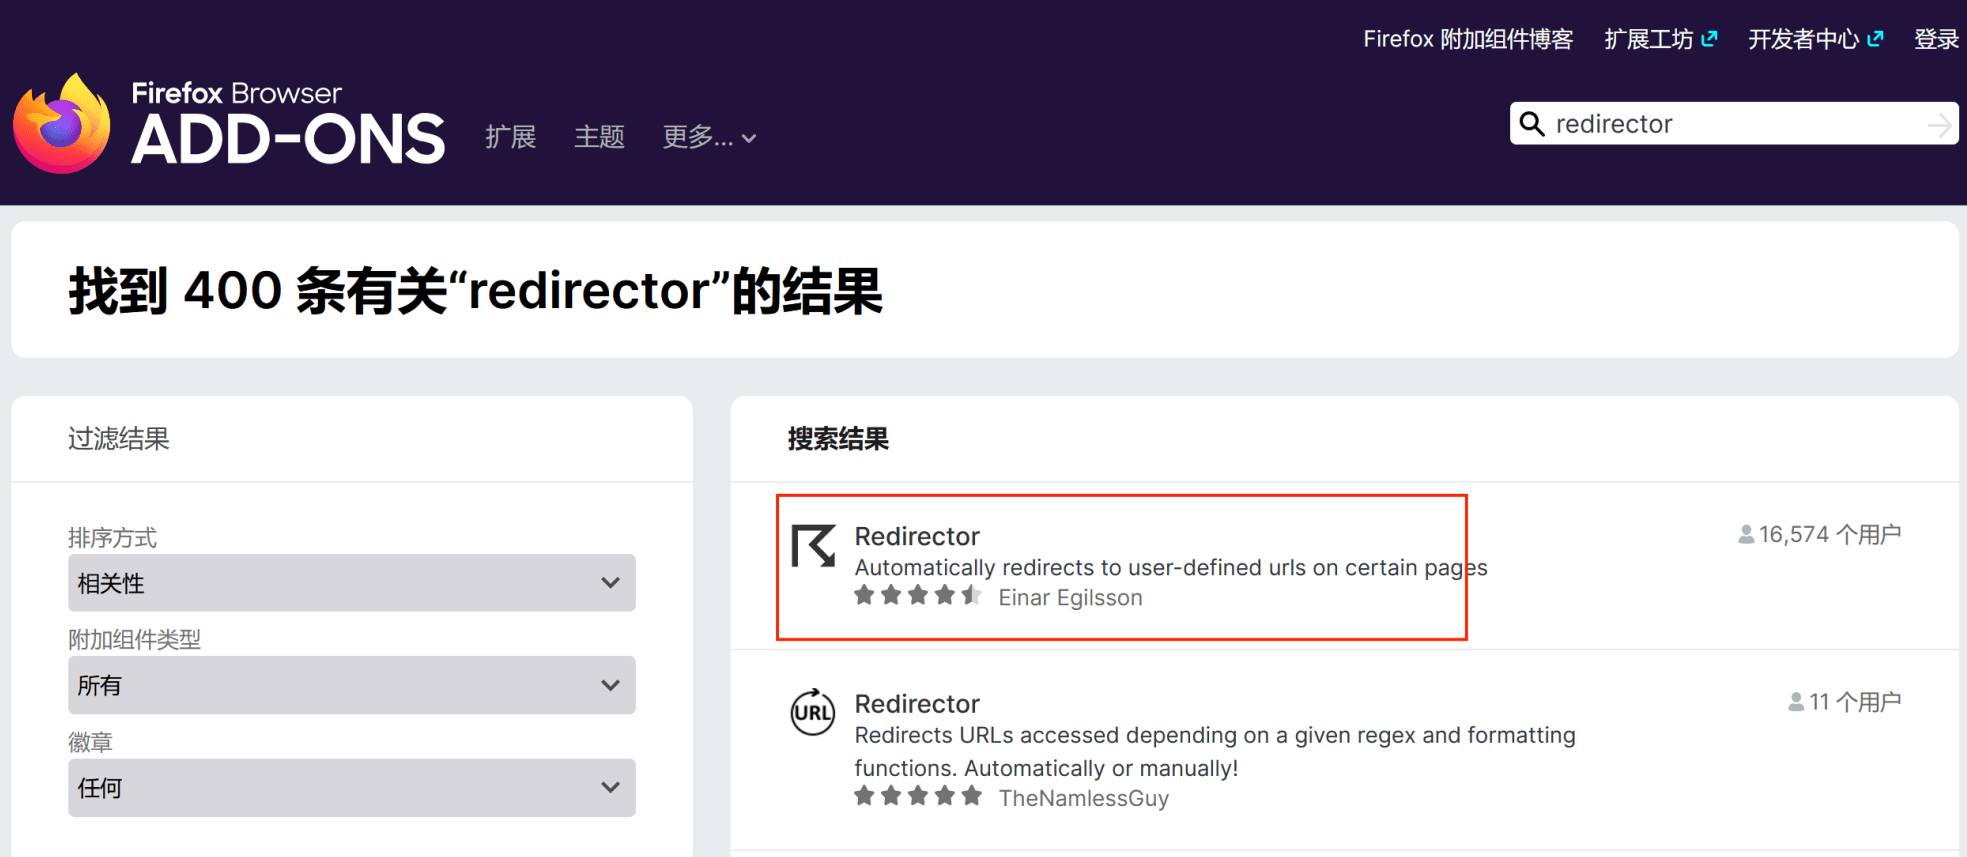
Task: Click the author name TheNamlessGuy
Action: (x=1083, y=798)
